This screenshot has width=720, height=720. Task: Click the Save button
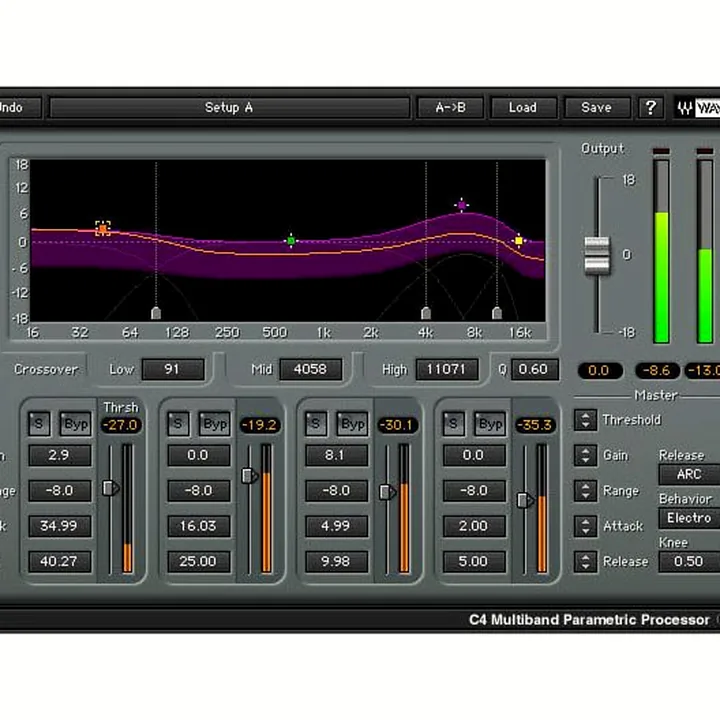coord(596,108)
